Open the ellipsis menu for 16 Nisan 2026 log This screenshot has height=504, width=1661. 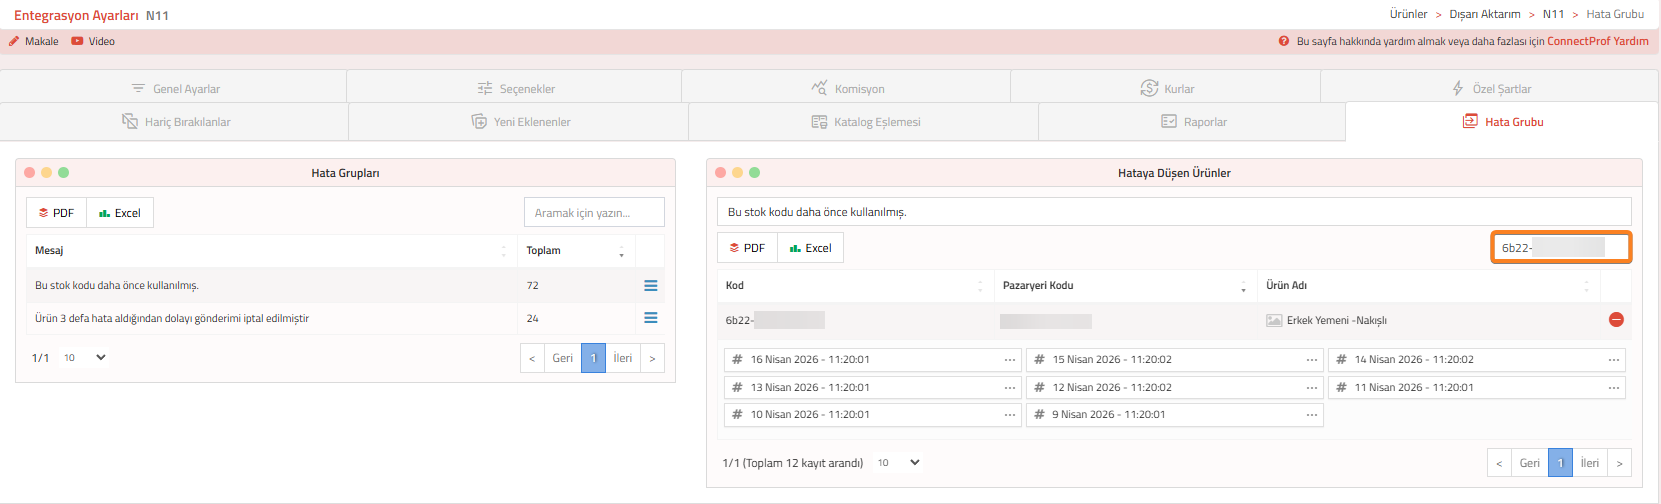coord(1009,360)
